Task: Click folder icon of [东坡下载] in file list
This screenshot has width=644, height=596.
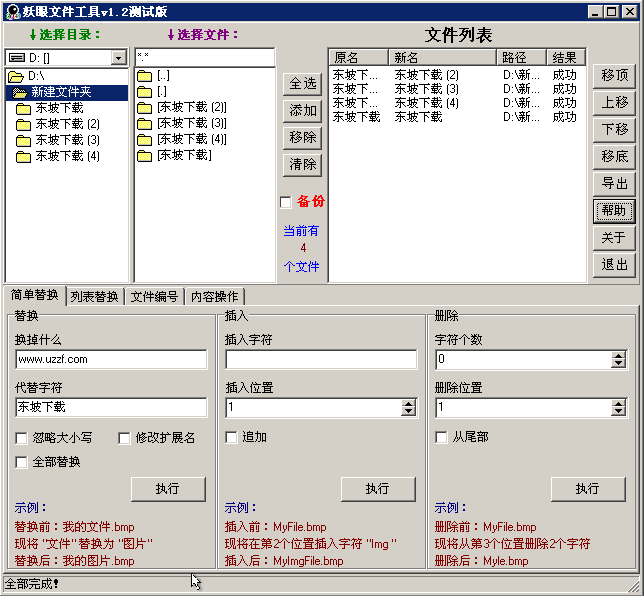Action: tap(144, 156)
